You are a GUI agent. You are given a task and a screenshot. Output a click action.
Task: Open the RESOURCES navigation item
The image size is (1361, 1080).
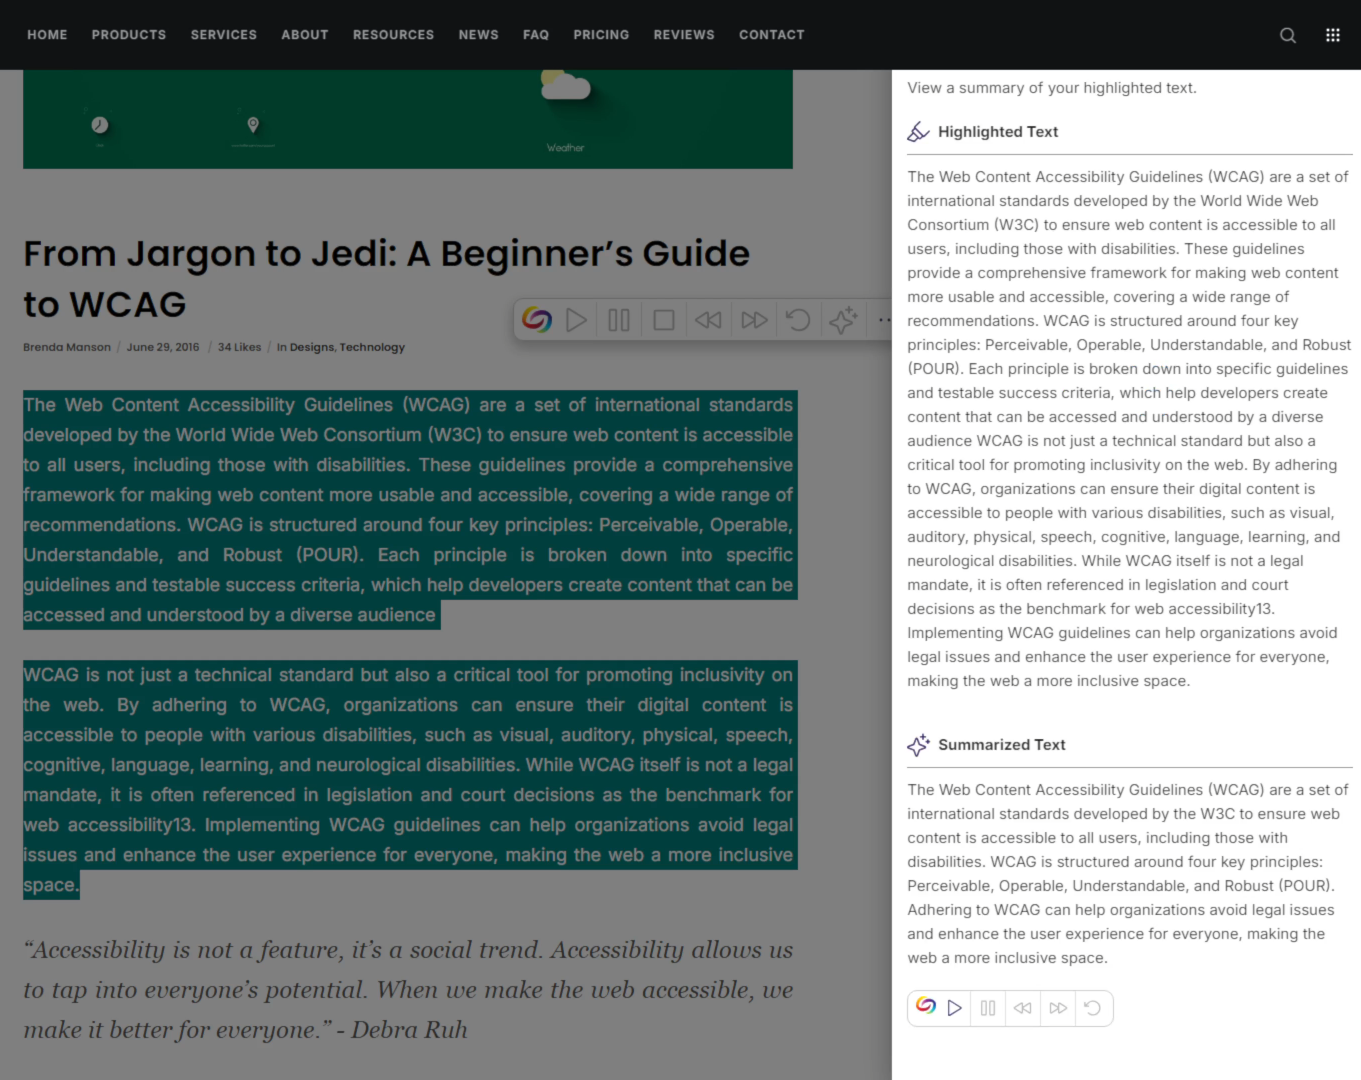(393, 35)
